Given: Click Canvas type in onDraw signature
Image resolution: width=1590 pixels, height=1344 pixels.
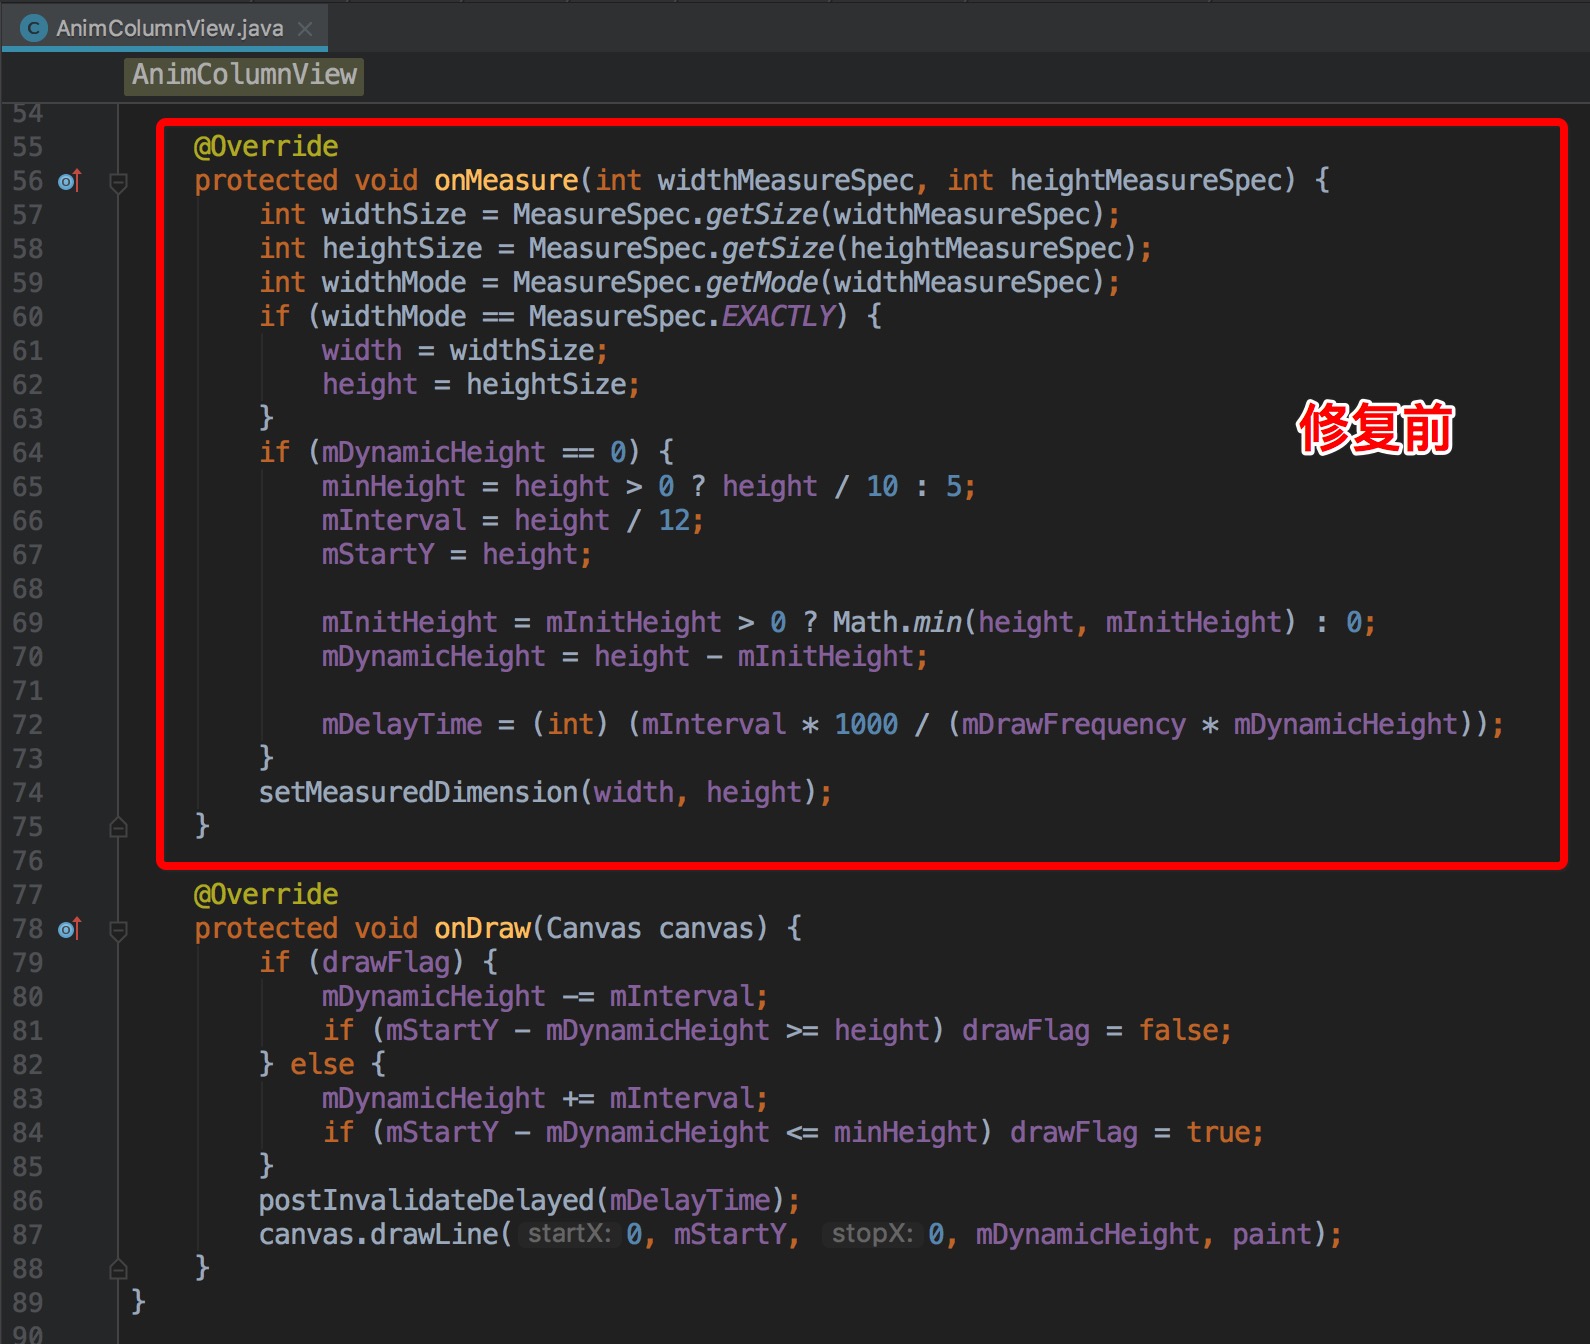Looking at the screenshot, I should [x=594, y=929].
